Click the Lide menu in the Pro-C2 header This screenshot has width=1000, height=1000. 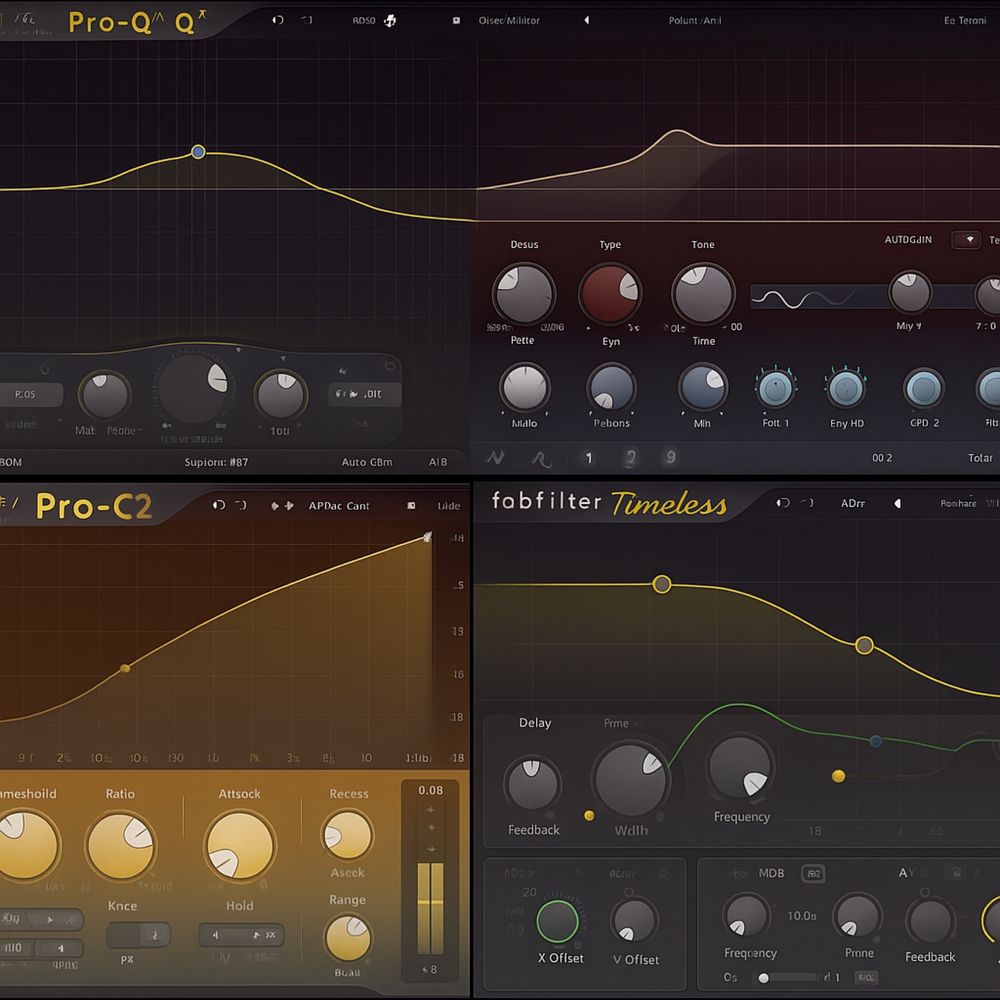(x=448, y=506)
